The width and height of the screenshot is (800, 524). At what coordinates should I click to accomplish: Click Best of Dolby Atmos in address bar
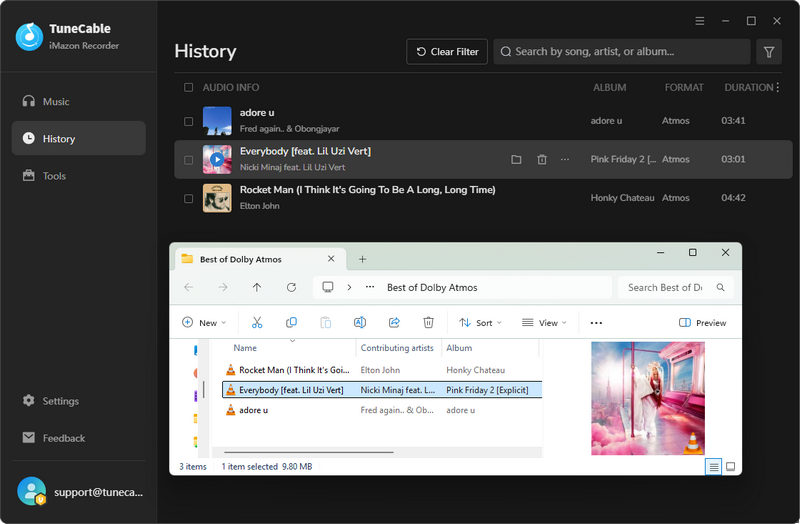[432, 287]
